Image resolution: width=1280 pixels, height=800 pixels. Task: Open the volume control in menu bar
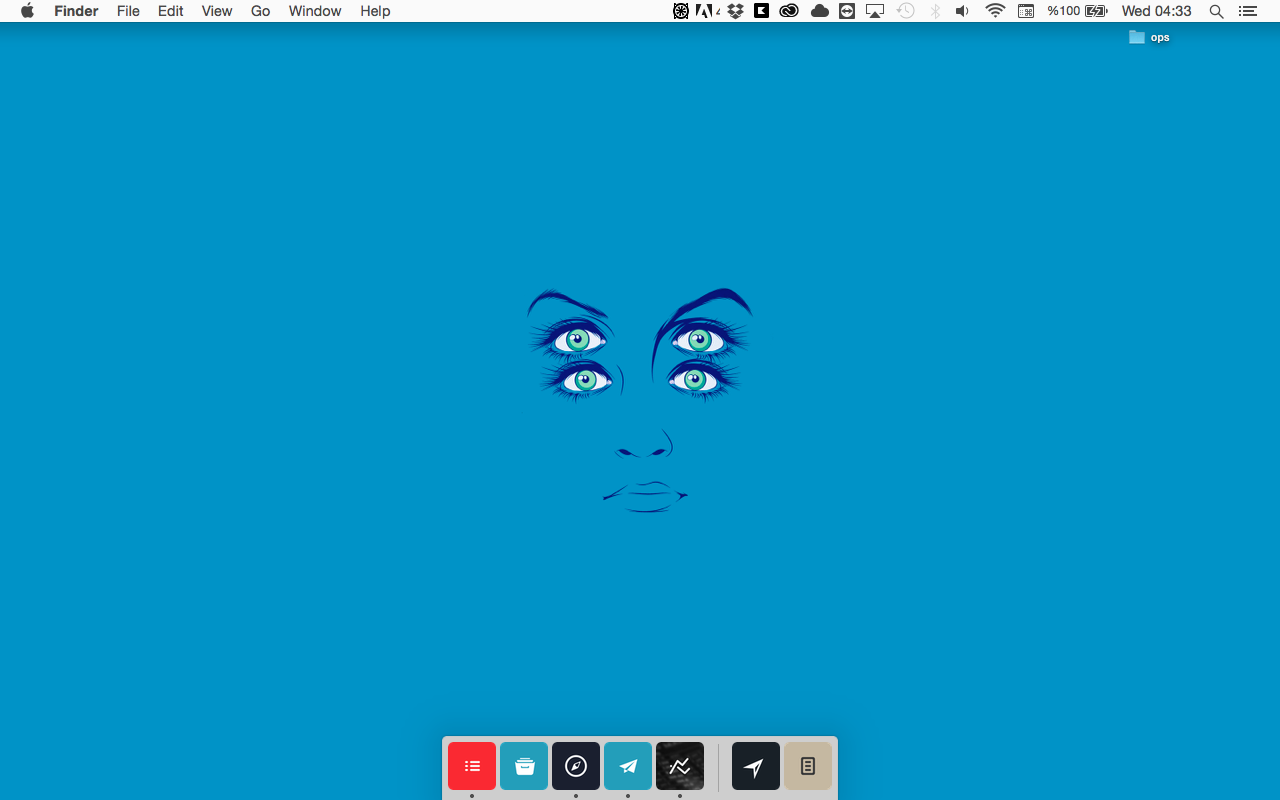point(962,11)
